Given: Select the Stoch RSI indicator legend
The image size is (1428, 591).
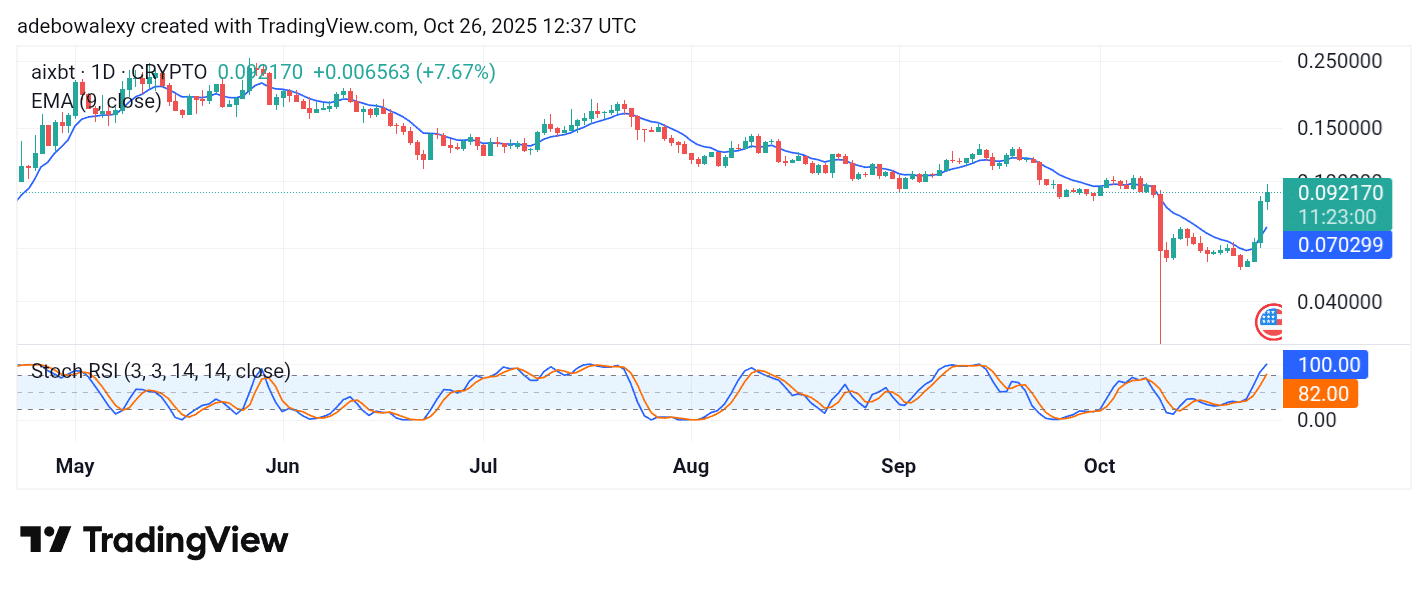Looking at the screenshot, I should pyautogui.click(x=161, y=372).
